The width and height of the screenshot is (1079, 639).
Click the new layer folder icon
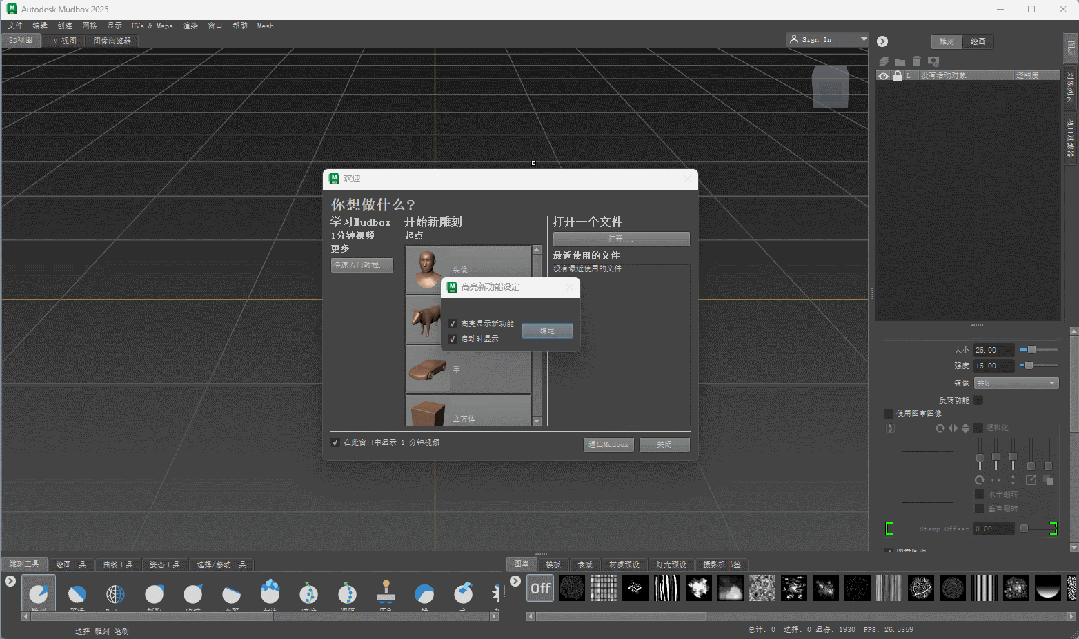[900, 62]
